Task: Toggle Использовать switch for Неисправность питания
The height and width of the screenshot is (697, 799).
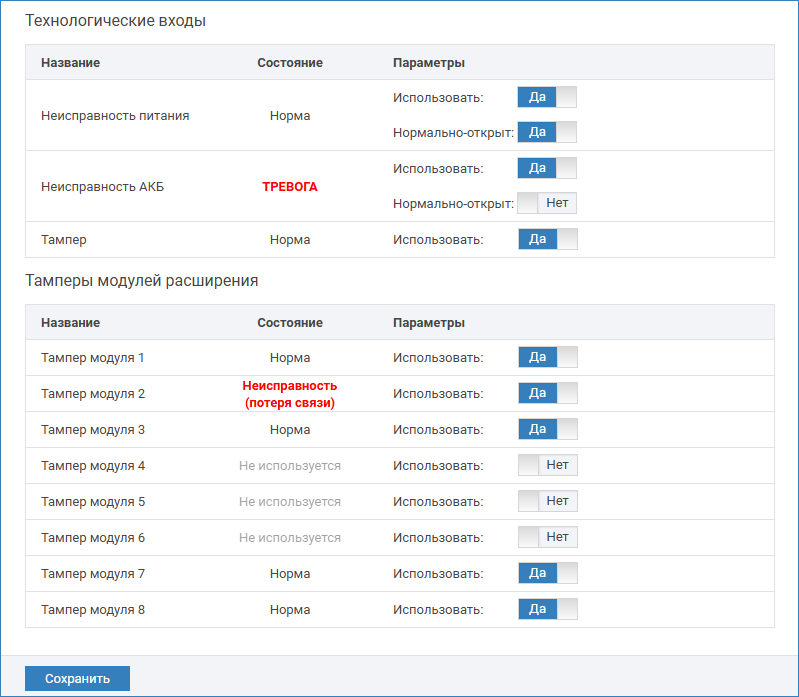Action: (547, 97)
